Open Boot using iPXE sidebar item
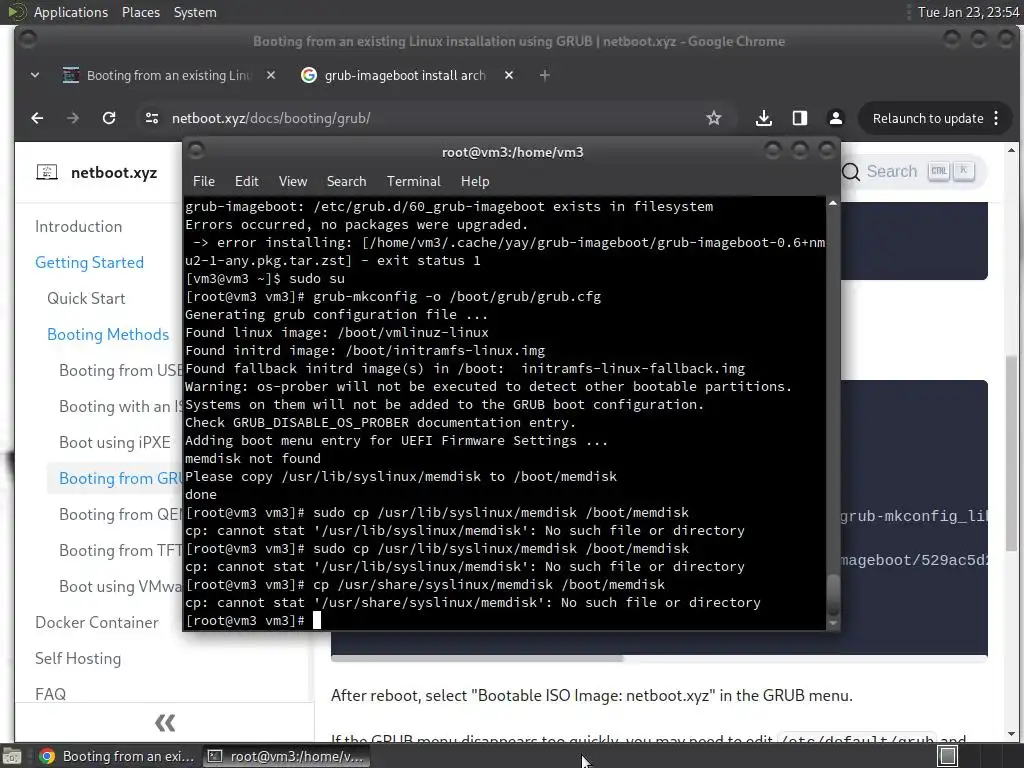This screenshot has width=1024, height=768. 115,442
